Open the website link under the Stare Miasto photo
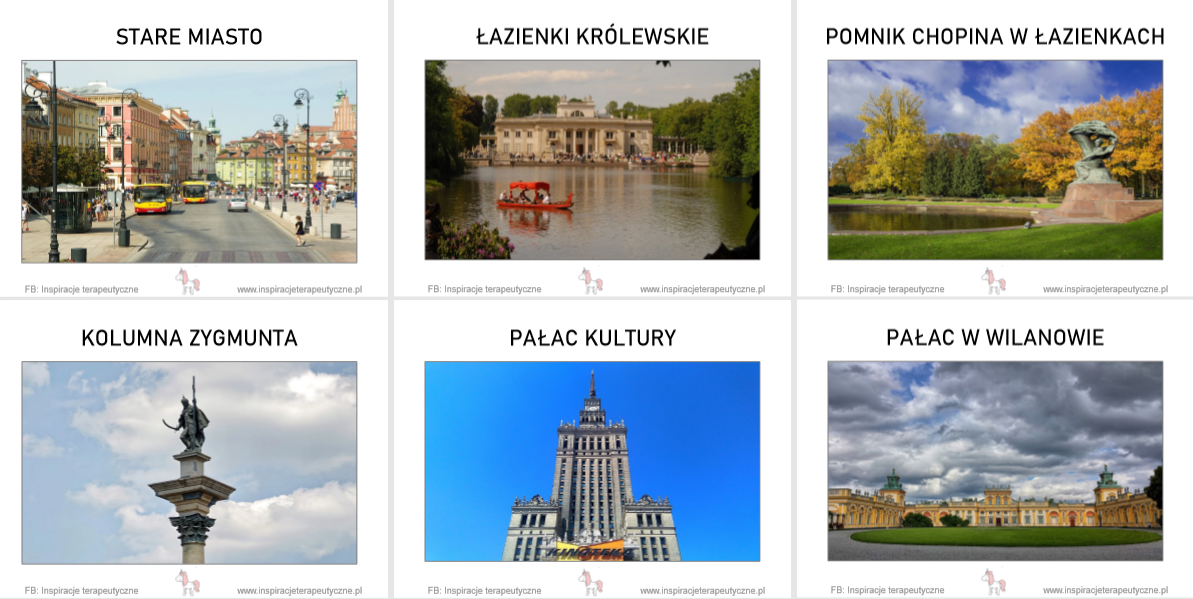 pyautogui.click(x=300, y=289)
